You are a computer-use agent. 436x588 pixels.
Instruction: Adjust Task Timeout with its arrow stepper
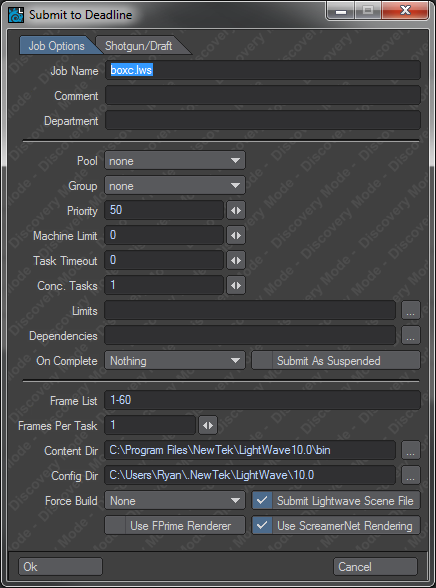pyautogui.click(x=236, y=260)
